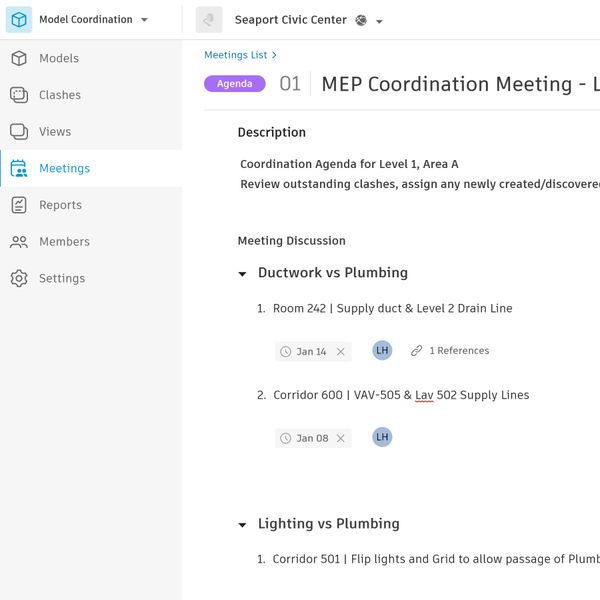Open the Settings gear in sidebar
The height and width of the screenshot is (600, 600).
19,278
